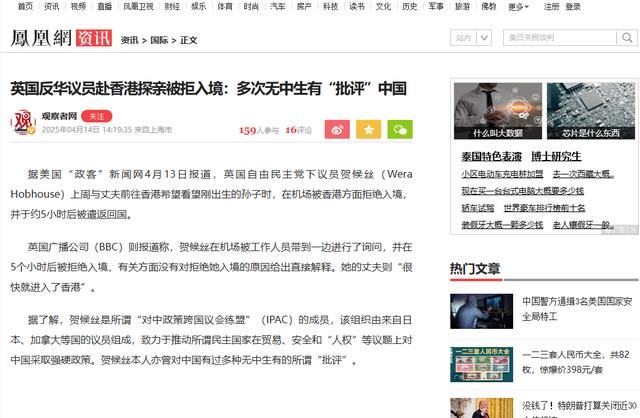Follow 观察者网 with 关注 button

coord(97,116)
